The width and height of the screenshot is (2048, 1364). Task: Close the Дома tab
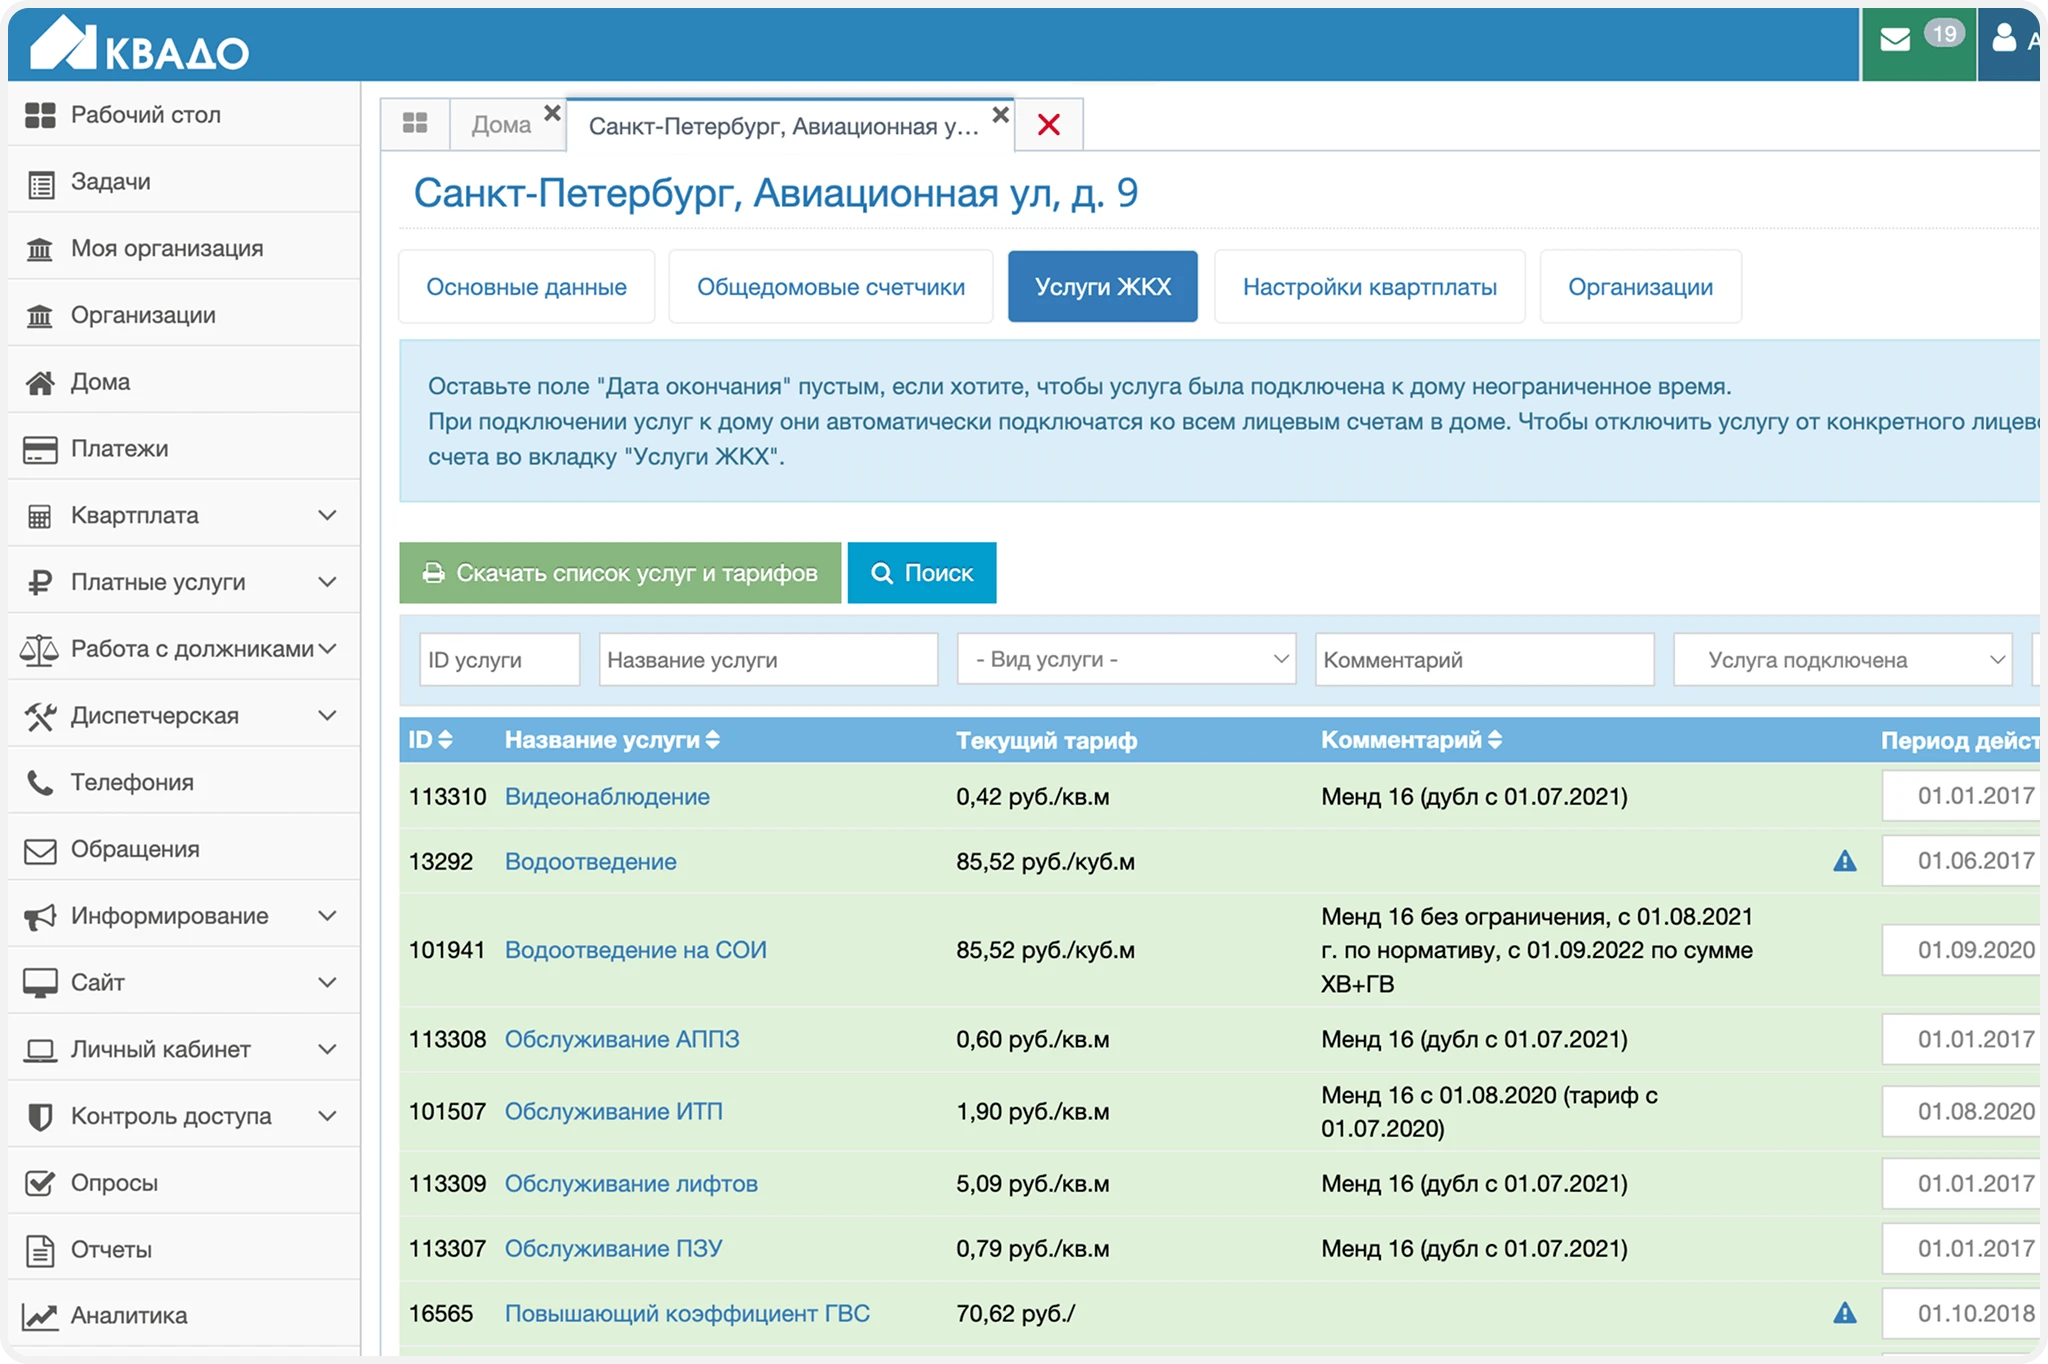(x=552, y=114)
